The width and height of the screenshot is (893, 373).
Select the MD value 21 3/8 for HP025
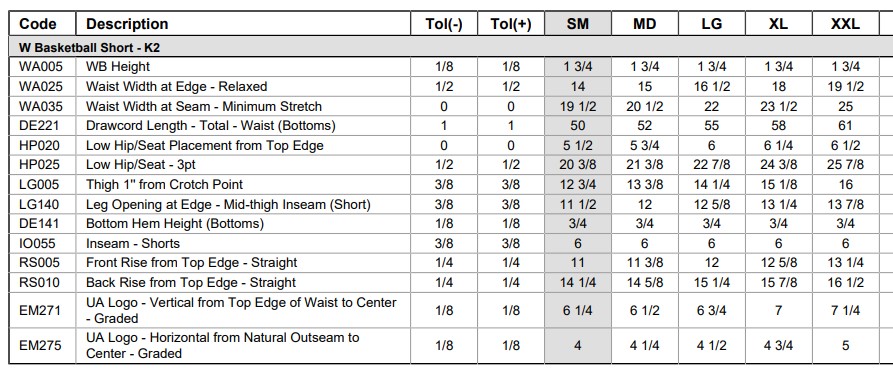point(645,165)
